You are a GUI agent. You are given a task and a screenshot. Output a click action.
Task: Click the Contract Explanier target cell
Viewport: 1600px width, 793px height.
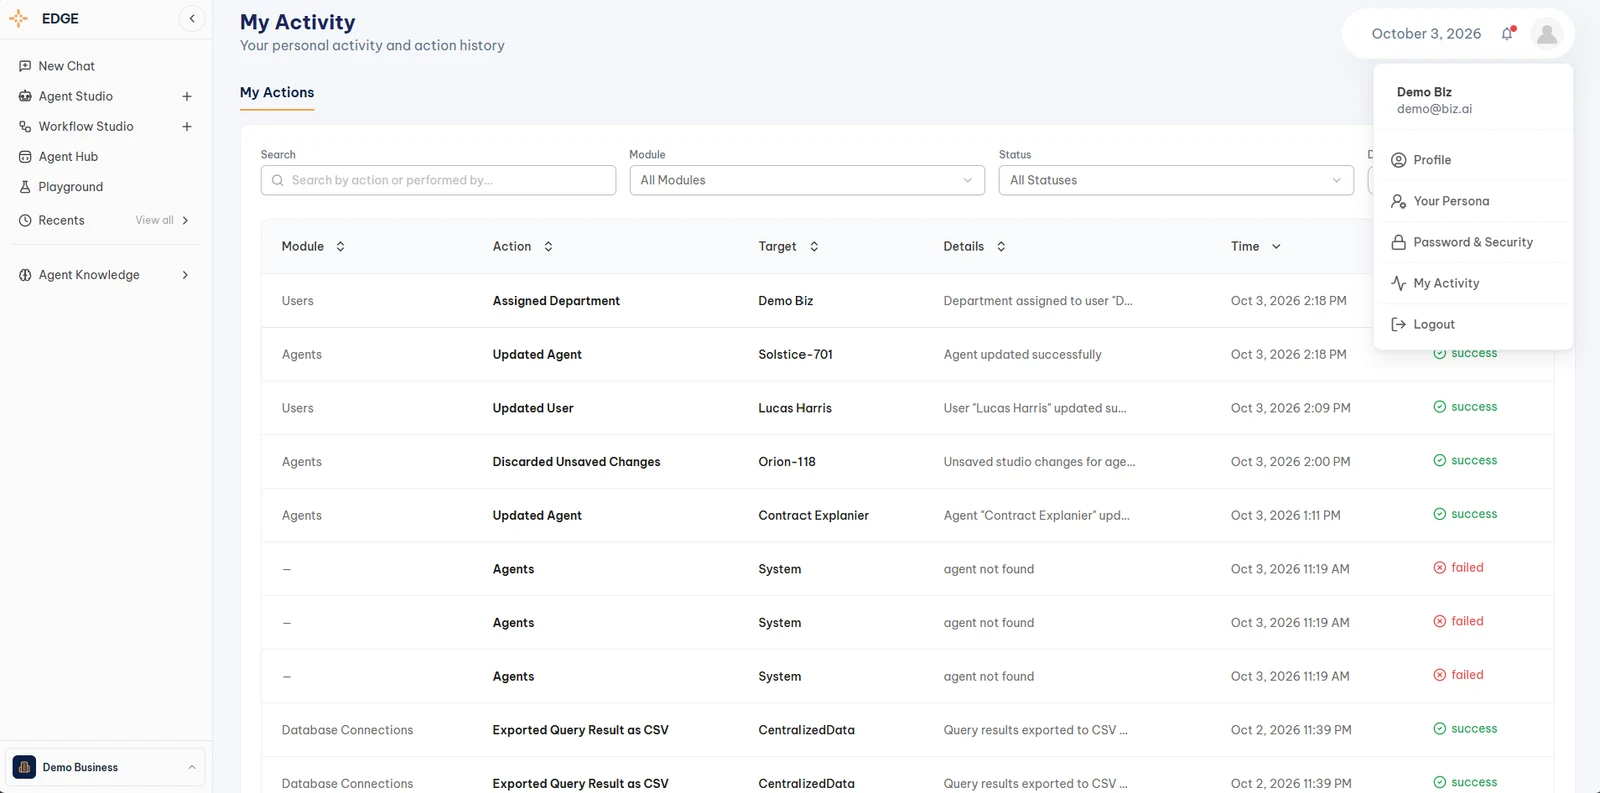click(x=813, y=515)
